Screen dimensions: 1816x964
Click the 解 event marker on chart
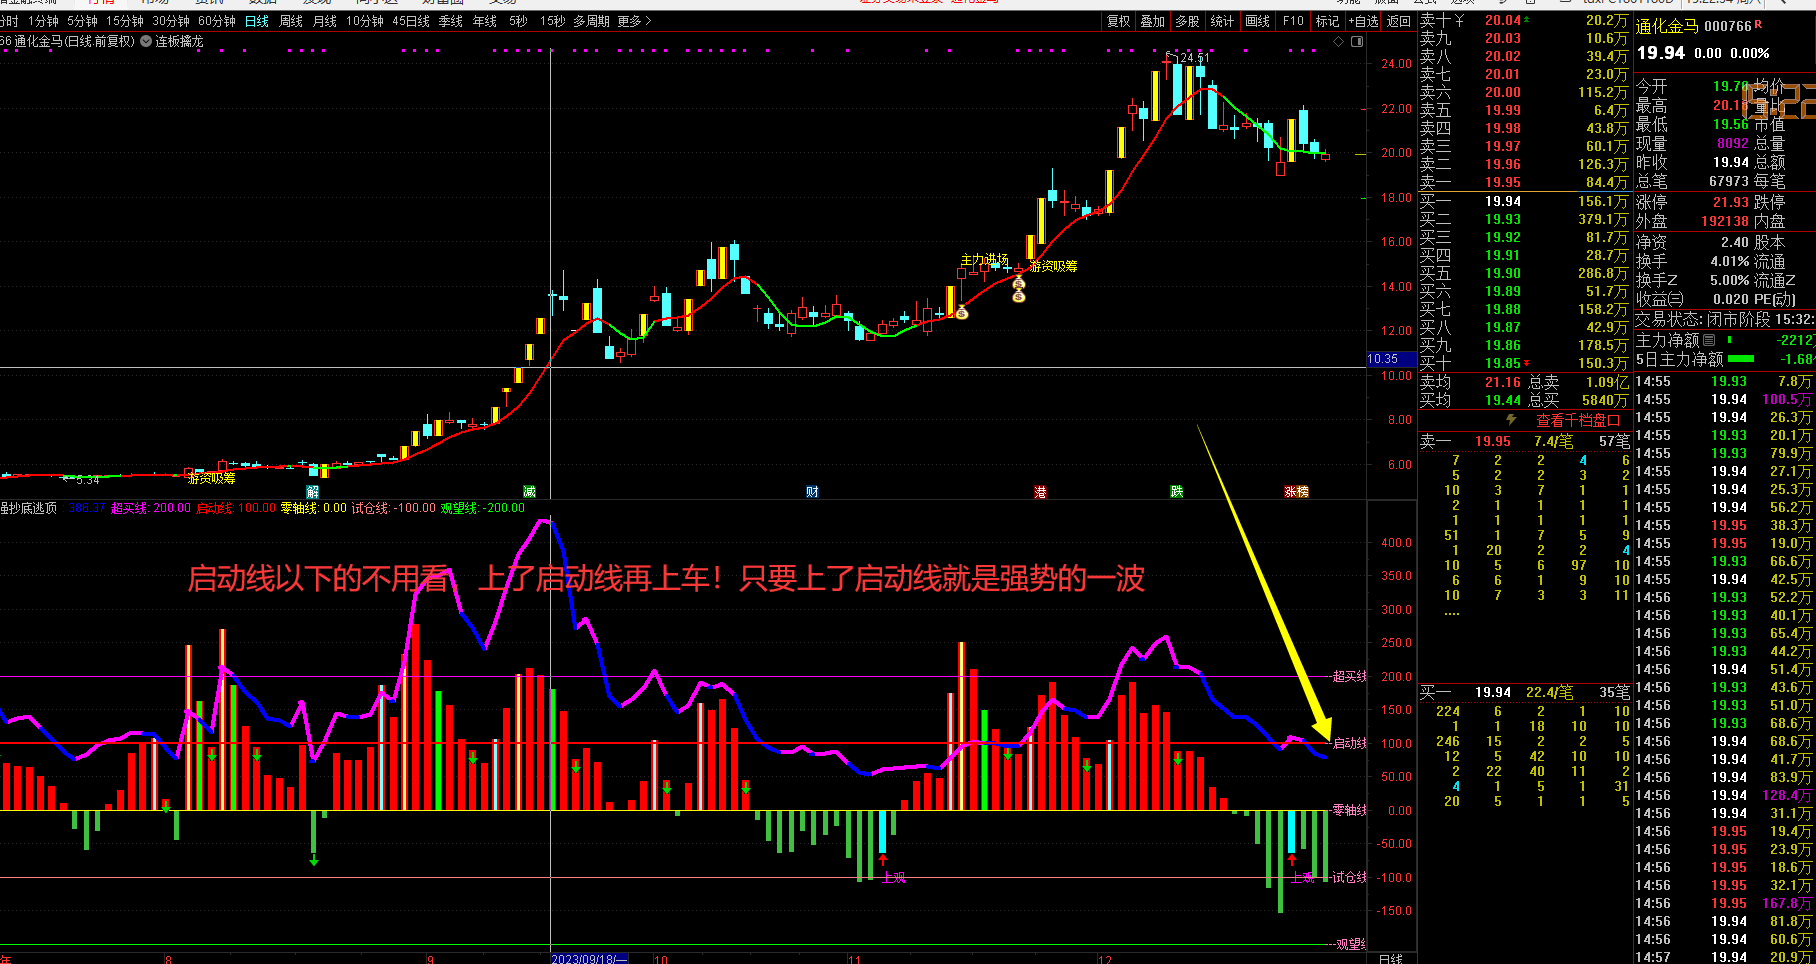tap(313, 492)
